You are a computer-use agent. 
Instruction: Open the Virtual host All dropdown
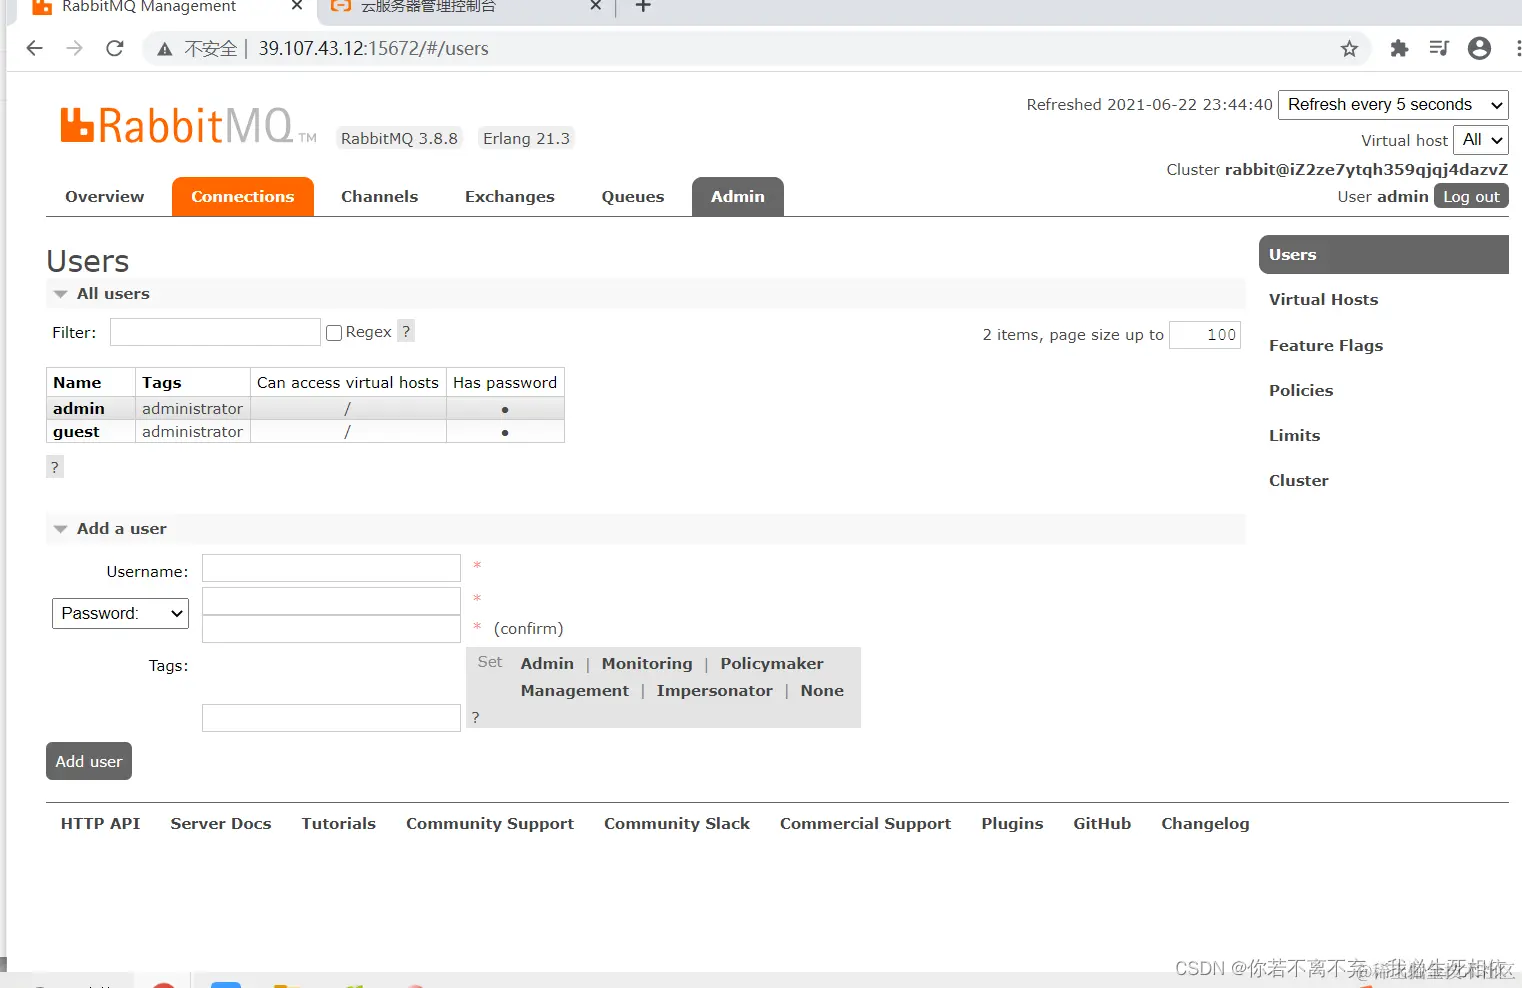(1481, 140)
